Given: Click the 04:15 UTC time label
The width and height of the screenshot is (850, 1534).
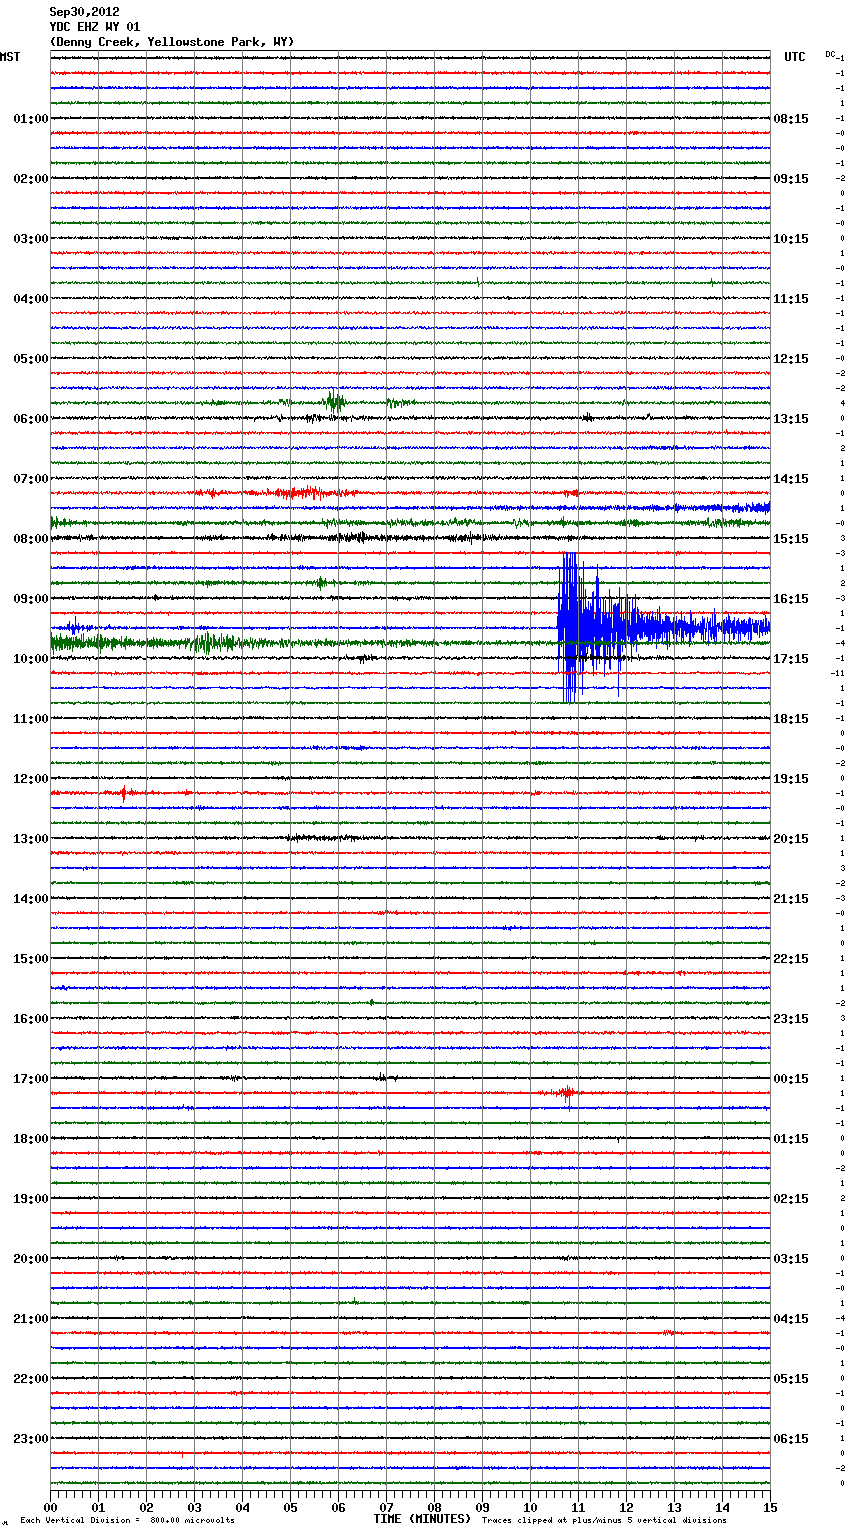Looking at the screenshot, I should coord(791,1319).
